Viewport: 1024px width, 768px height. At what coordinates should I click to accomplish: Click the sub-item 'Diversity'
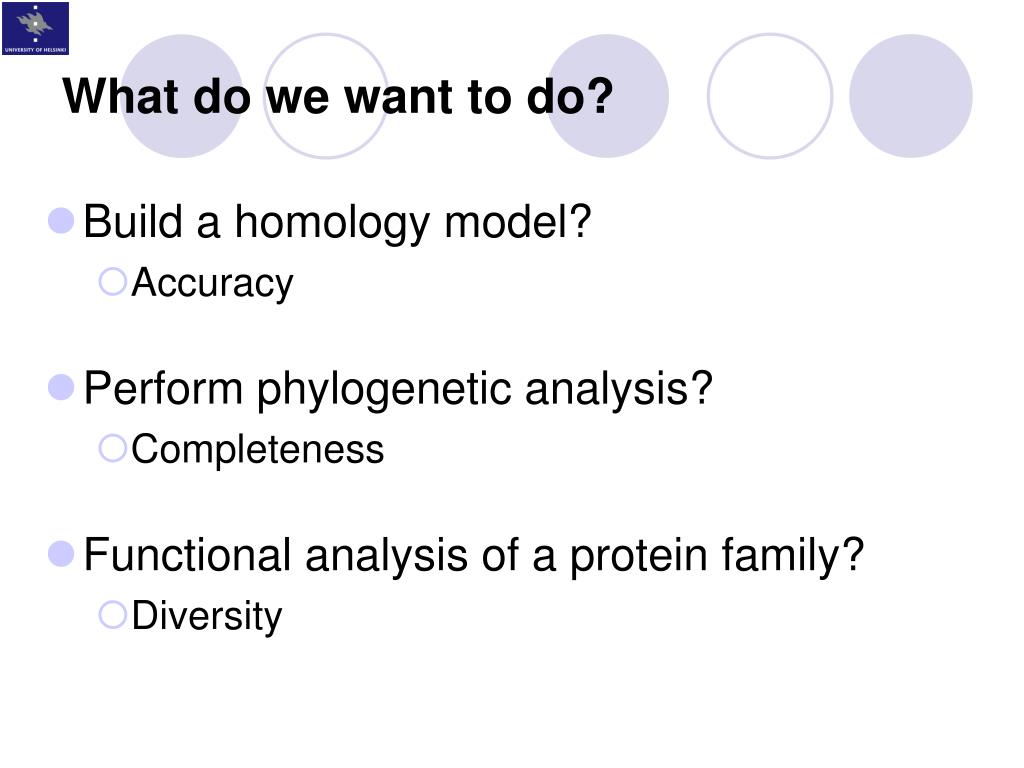click(x=206, y=616)
